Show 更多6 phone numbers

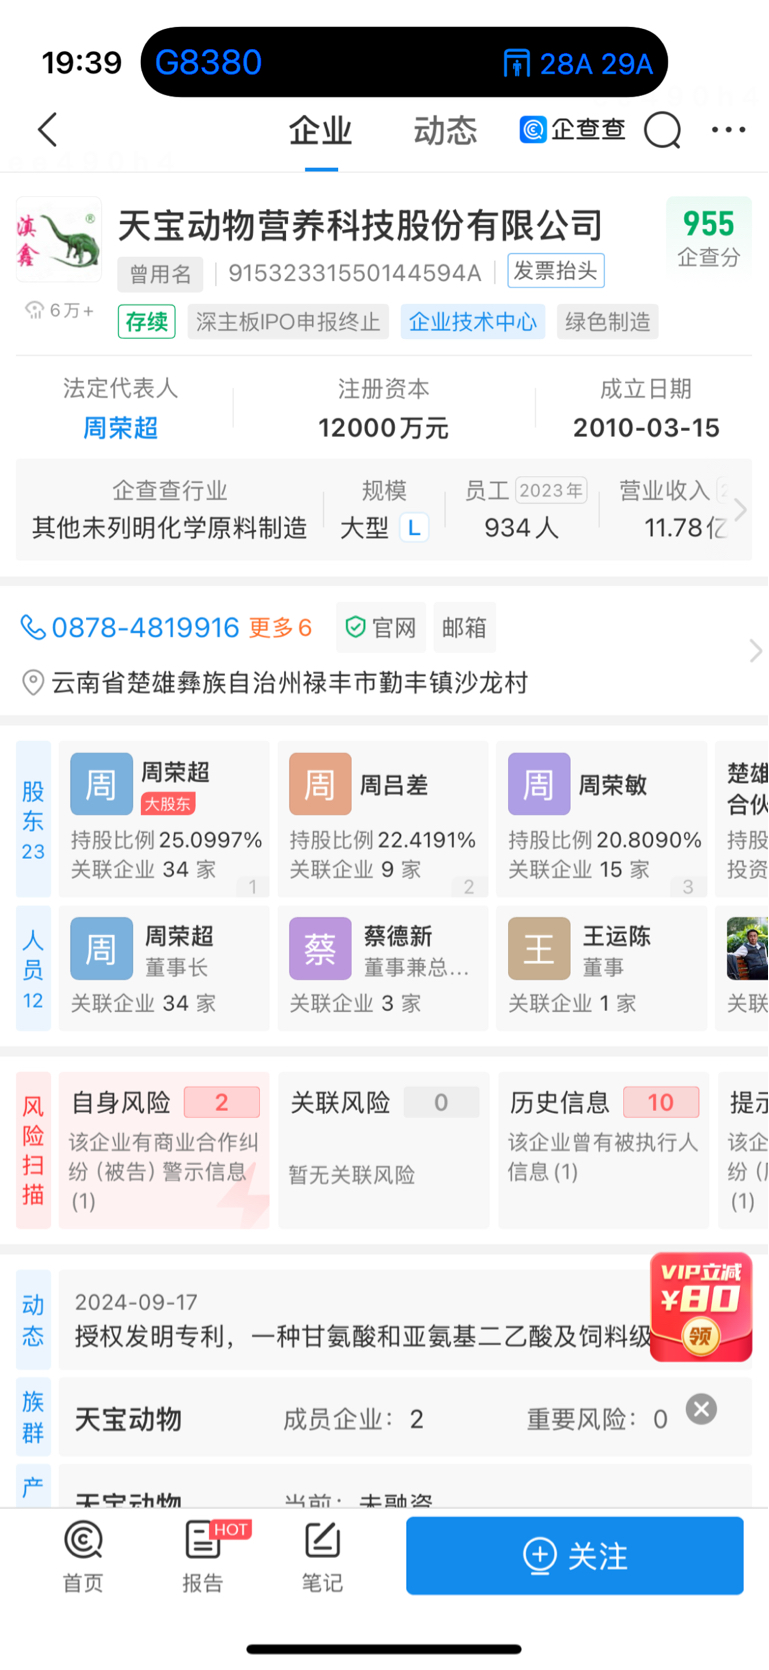coord(281,628)
